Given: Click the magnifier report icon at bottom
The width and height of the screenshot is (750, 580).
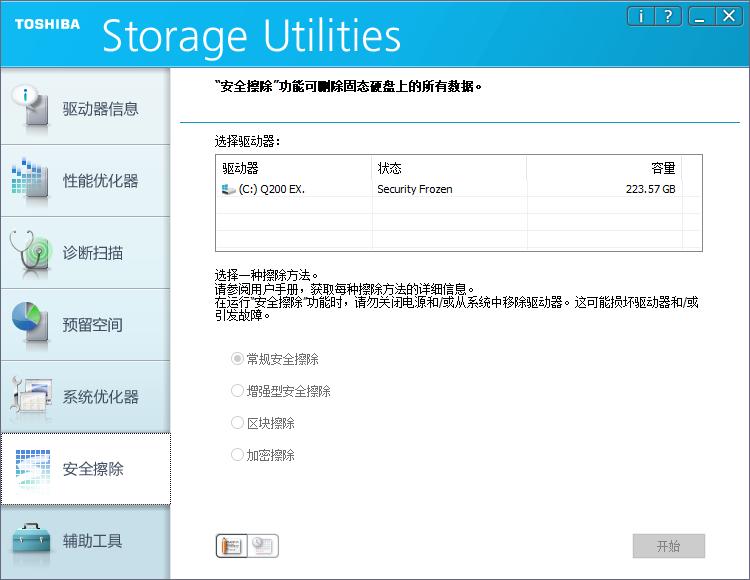Looking at the screenshot, I should pos(263,546).
